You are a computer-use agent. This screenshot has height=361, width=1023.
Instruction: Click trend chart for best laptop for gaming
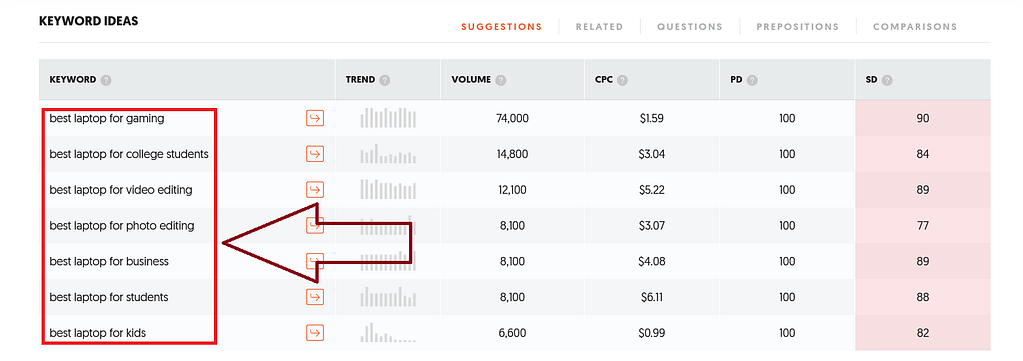click(388, 118)
